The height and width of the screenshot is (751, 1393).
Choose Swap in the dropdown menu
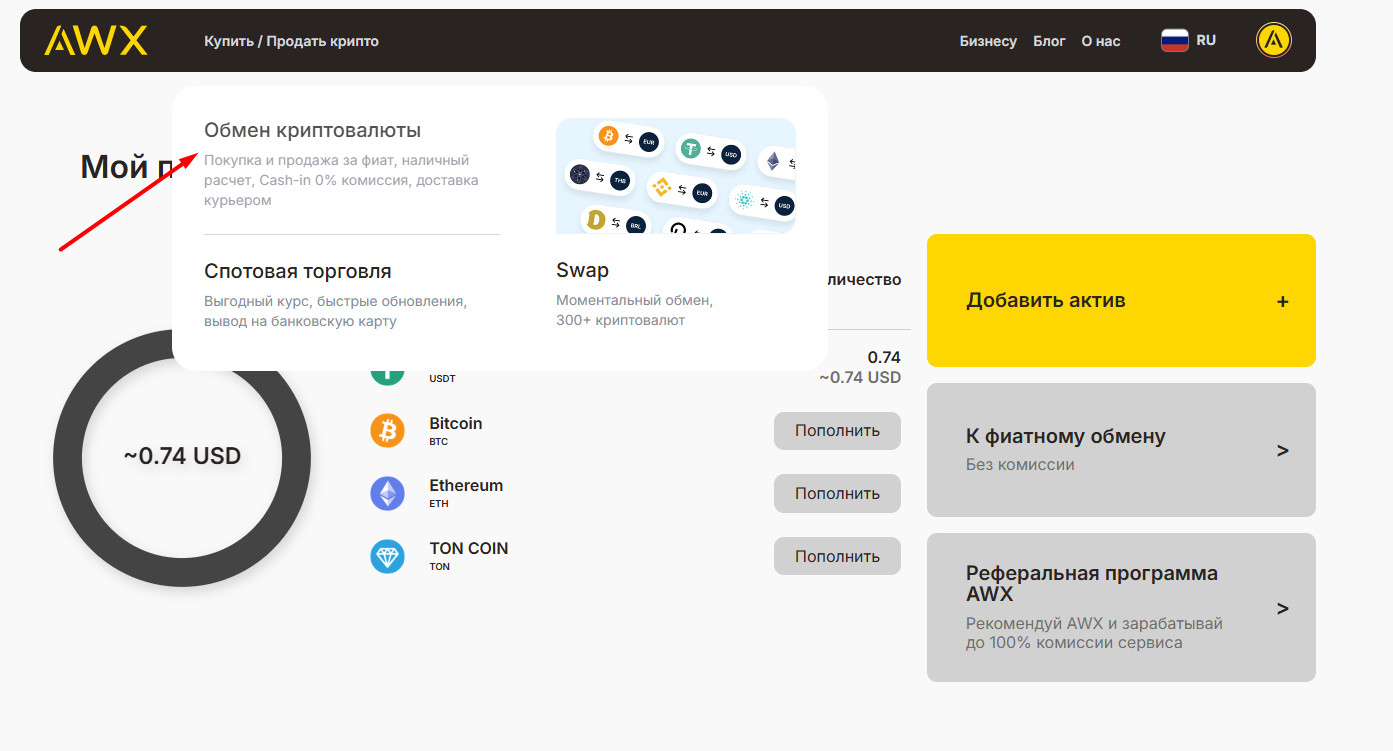click(x=582, y=271)
